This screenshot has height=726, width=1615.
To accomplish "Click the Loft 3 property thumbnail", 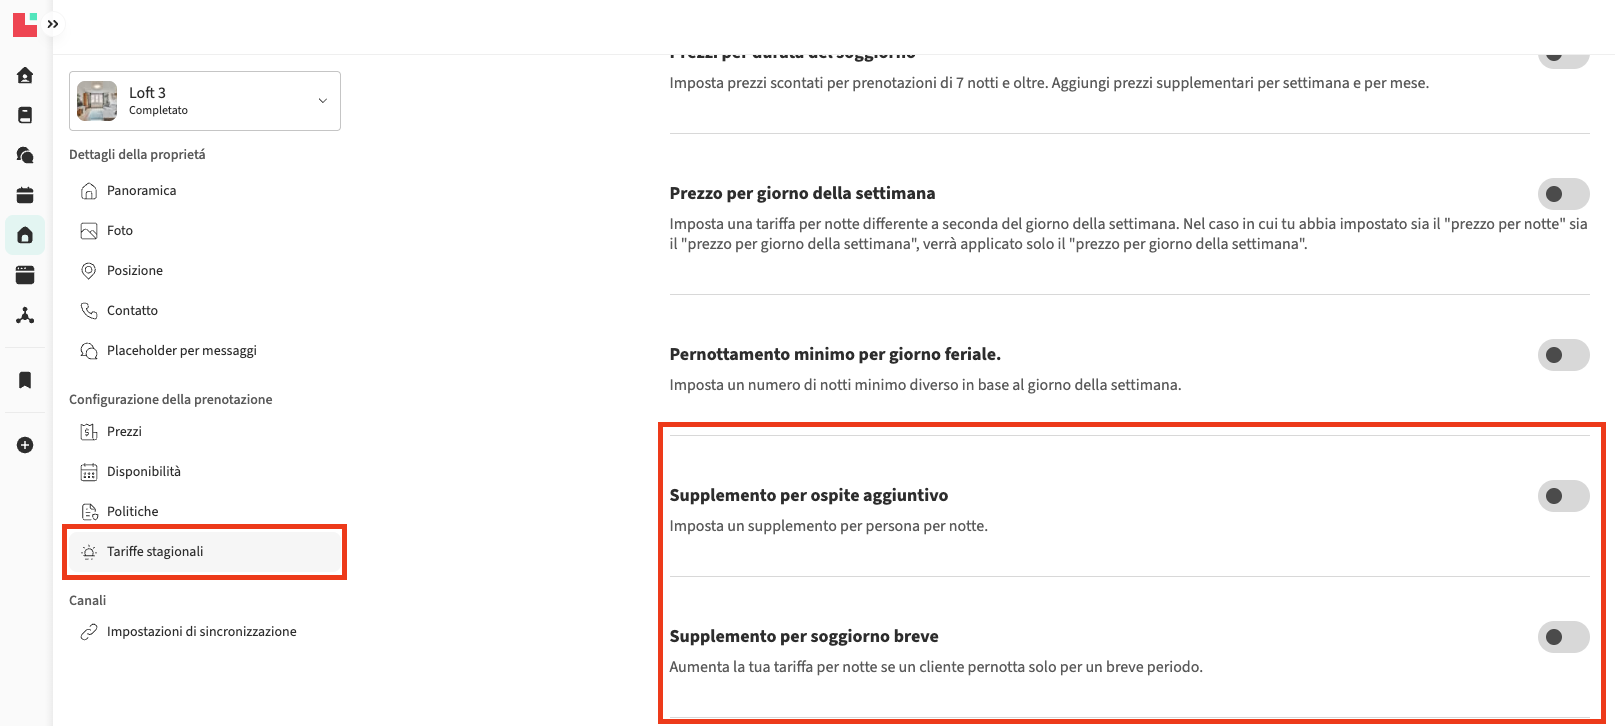I will (x=97, y=101).
